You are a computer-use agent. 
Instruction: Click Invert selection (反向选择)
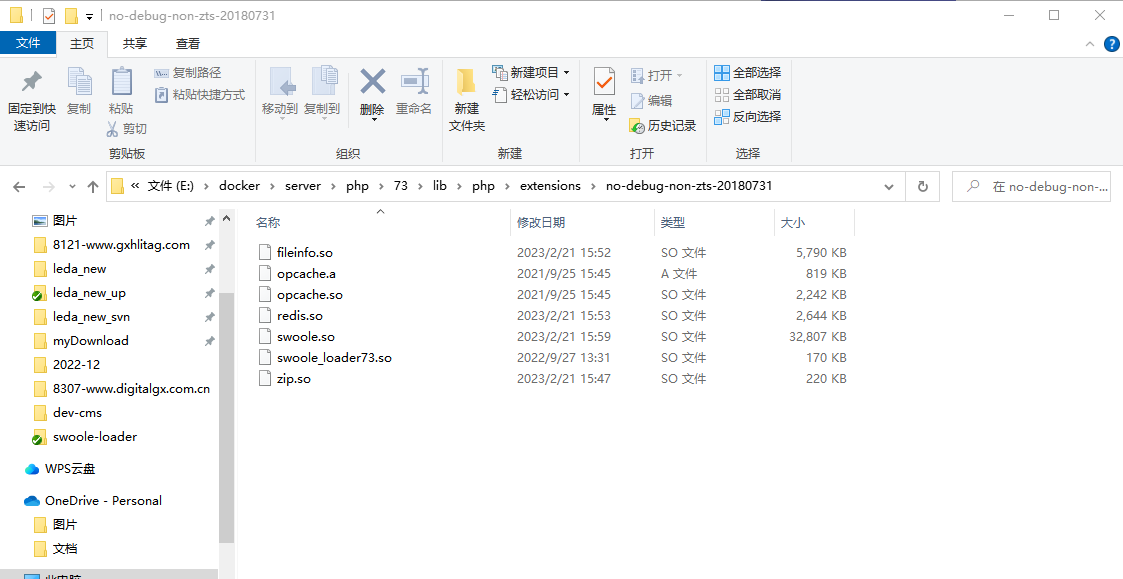click(x=748, y=116)
